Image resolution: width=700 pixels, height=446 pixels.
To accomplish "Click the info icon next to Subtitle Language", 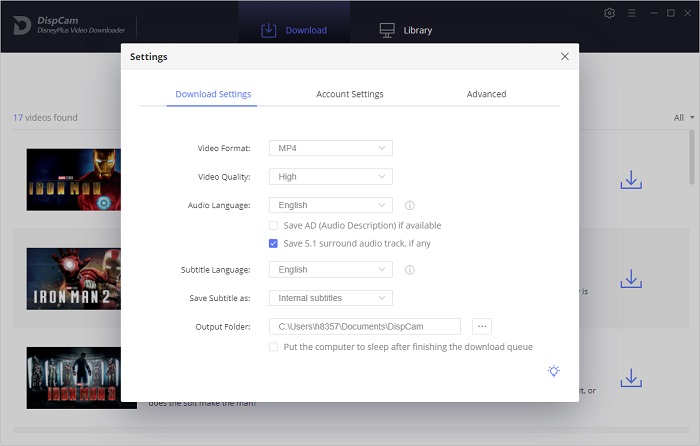I will pyautogui.click(x=410, y=269).
